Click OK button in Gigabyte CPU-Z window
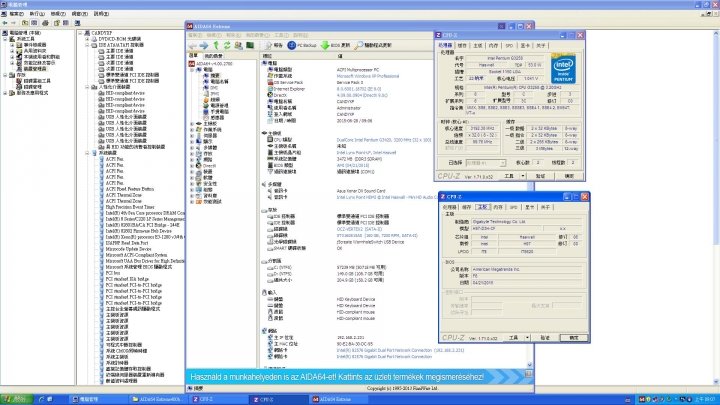The image size is (720, 405). click(x=574, y=338)
